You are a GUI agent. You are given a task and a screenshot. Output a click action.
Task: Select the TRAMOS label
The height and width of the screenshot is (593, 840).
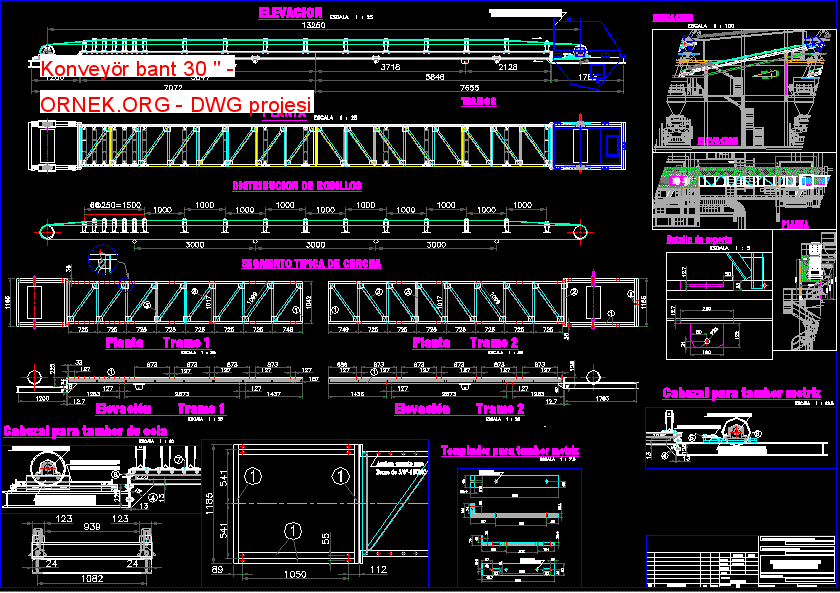point(478,101)
